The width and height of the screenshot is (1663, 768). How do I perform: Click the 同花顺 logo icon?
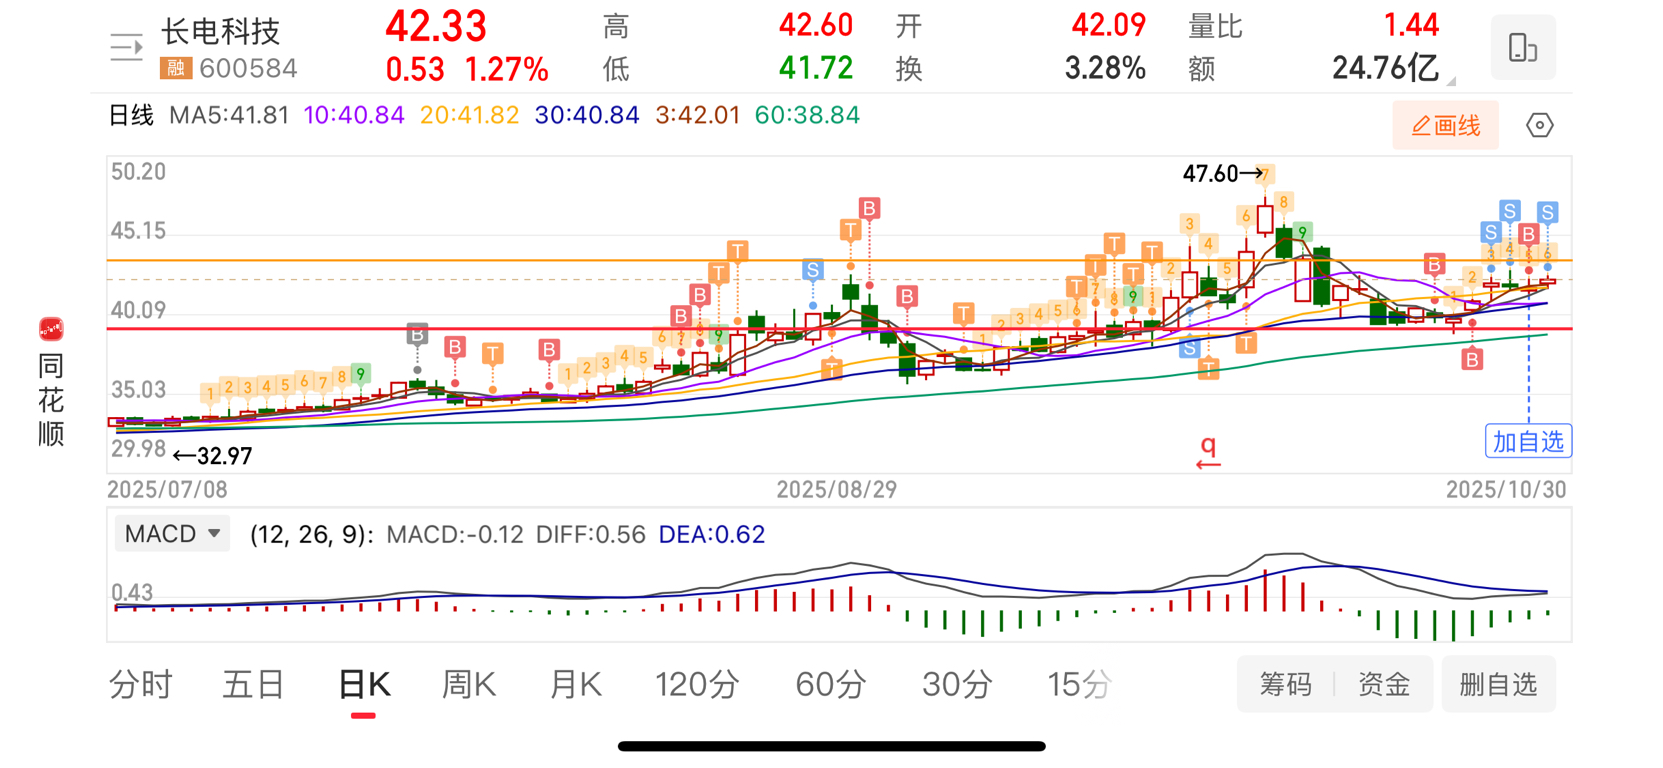[51, 329]
